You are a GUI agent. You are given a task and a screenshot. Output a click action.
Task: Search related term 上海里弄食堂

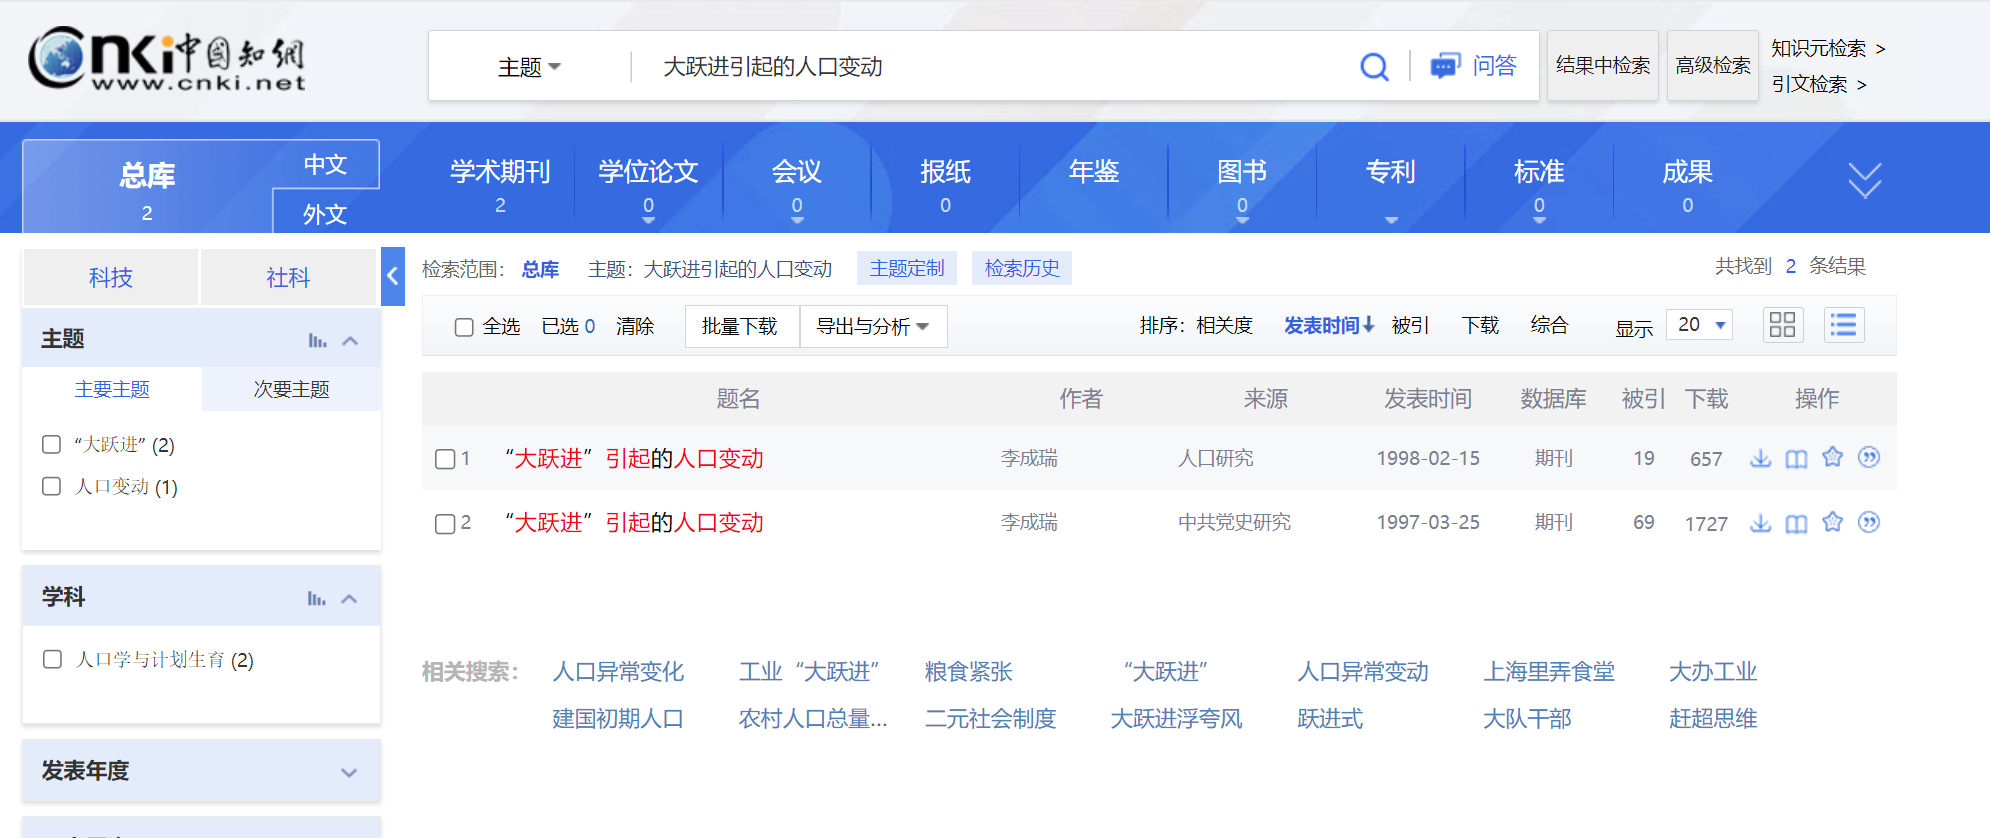tap(1548, 672)
